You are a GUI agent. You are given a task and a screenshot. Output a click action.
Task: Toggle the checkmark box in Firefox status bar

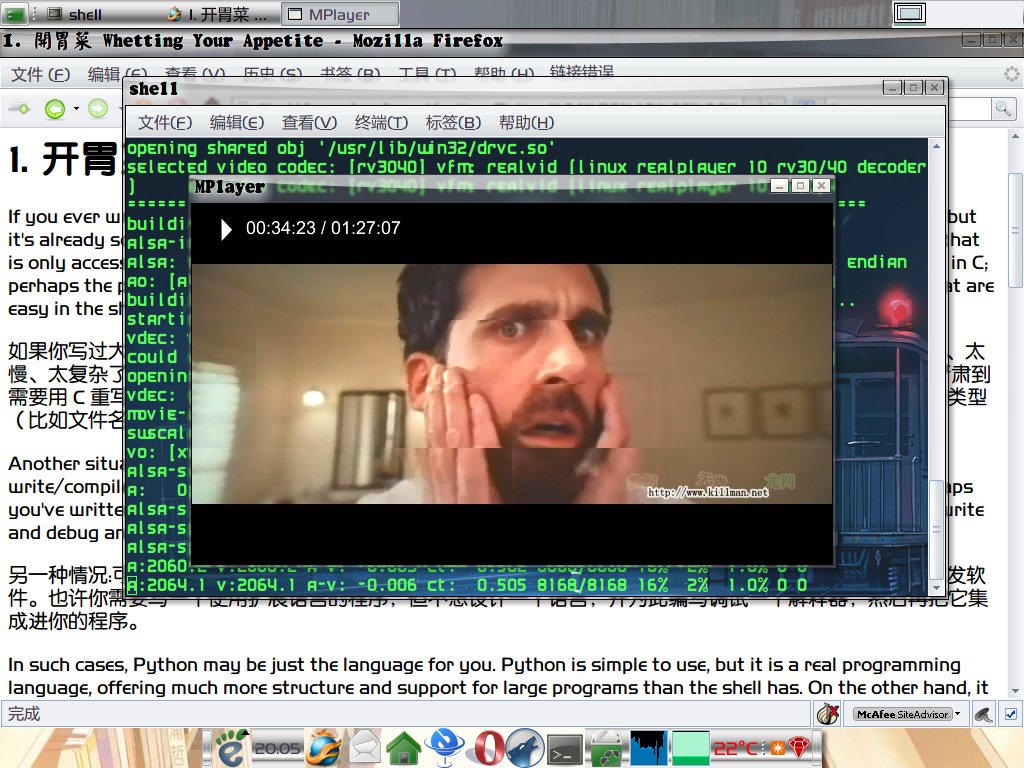(x=1010, y=714)
